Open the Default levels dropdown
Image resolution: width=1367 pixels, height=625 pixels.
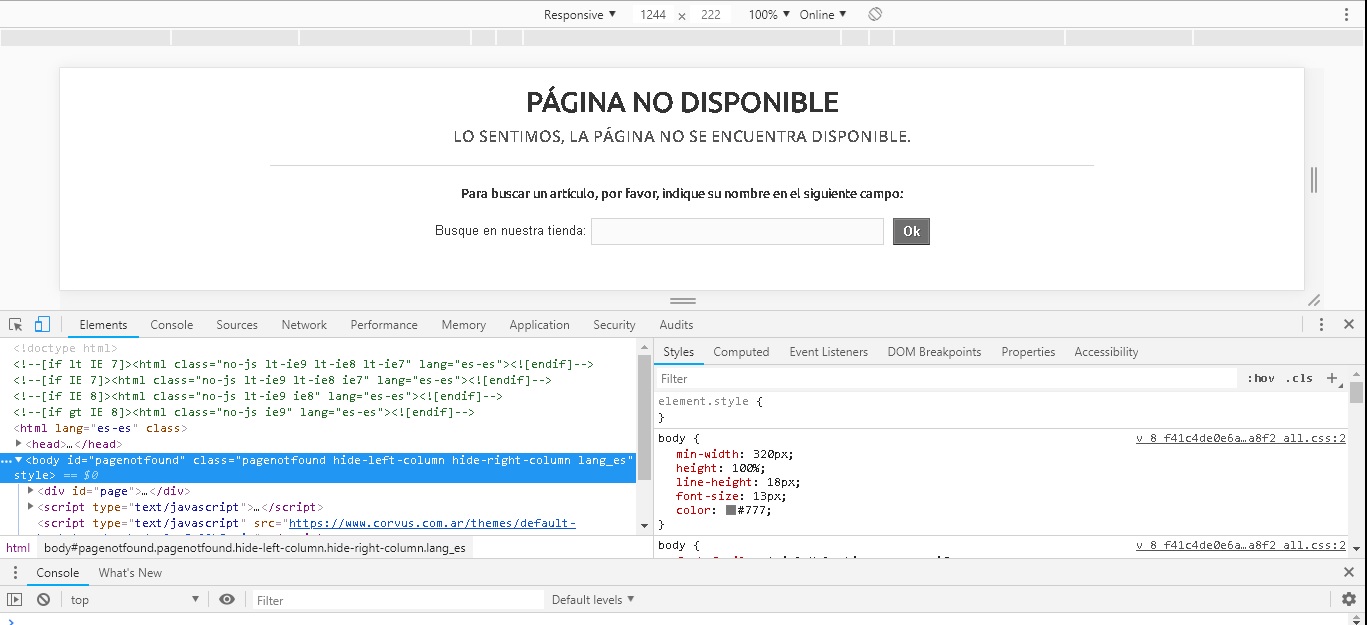[x=592, y=600]
